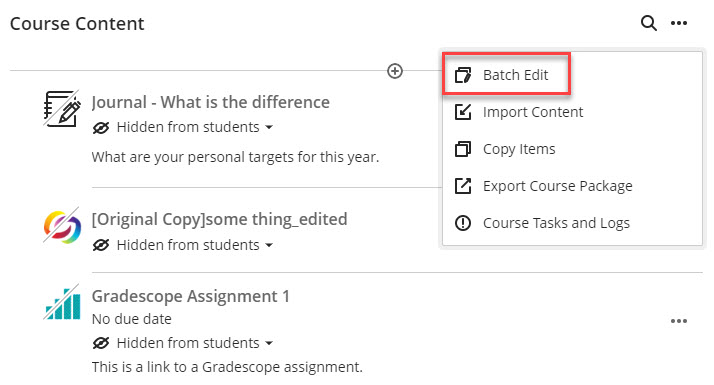Click the Batch Edit pencil icon

[463, 75]
